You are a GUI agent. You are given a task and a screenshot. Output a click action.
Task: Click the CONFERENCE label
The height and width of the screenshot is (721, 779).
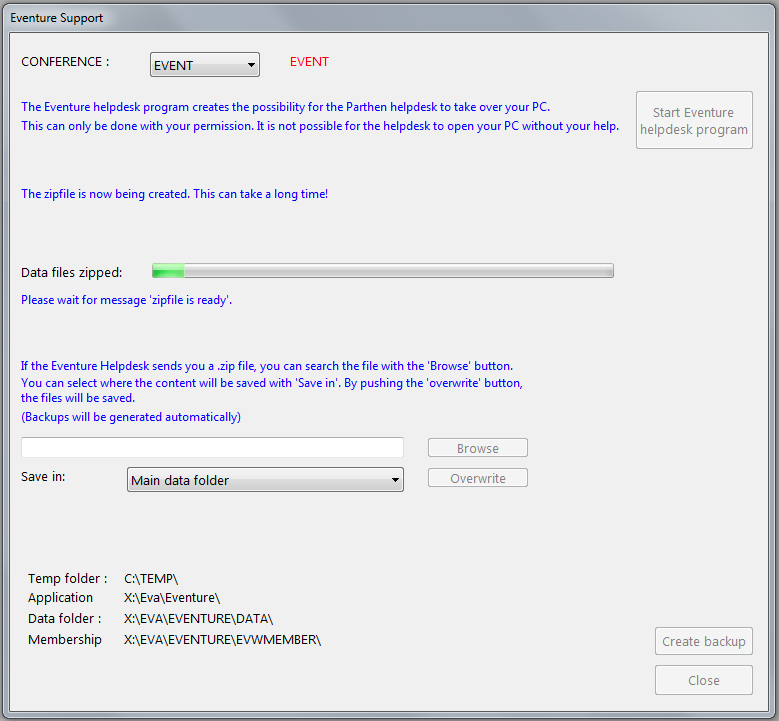pyautogui.click(x=65, y=62)
